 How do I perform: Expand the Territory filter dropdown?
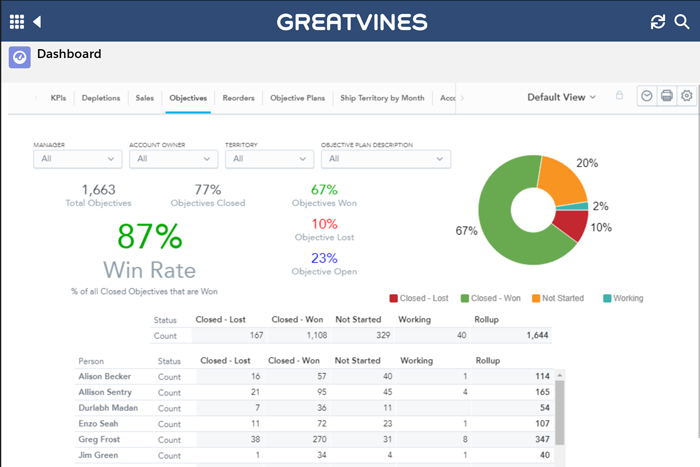tap(269, 158)
